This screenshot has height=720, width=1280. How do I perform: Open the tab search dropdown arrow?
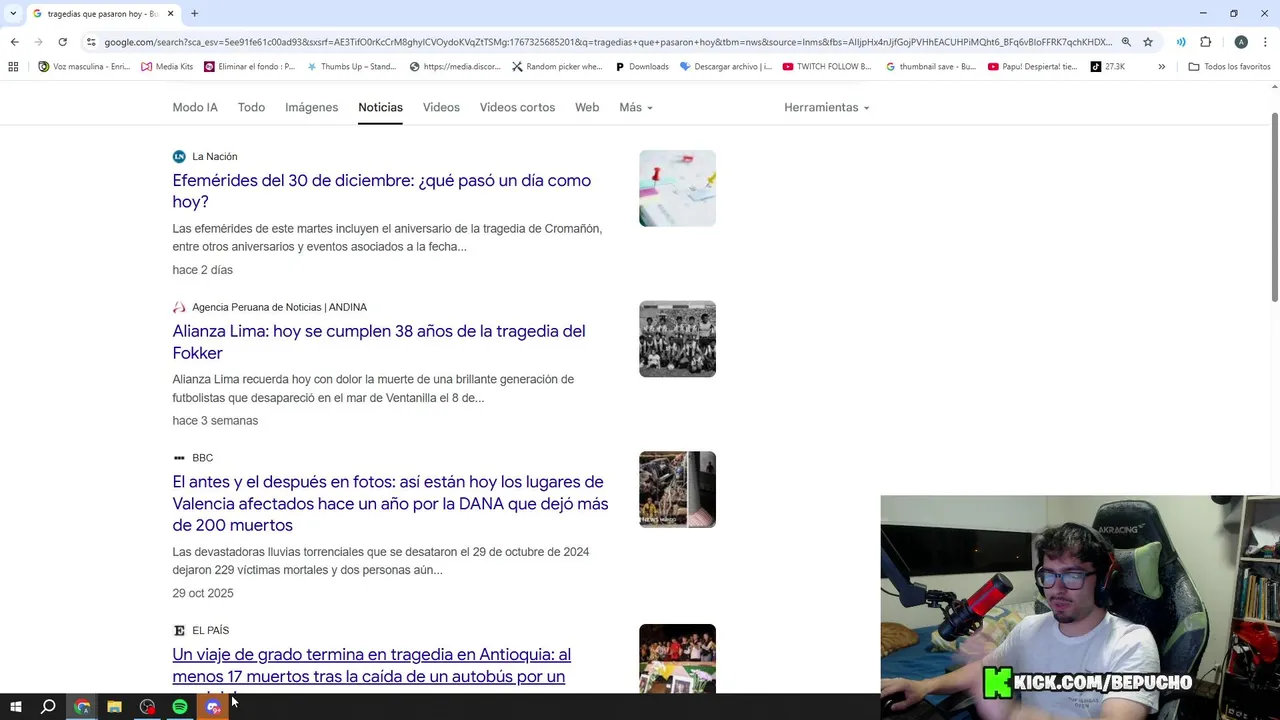coord(13,14)
